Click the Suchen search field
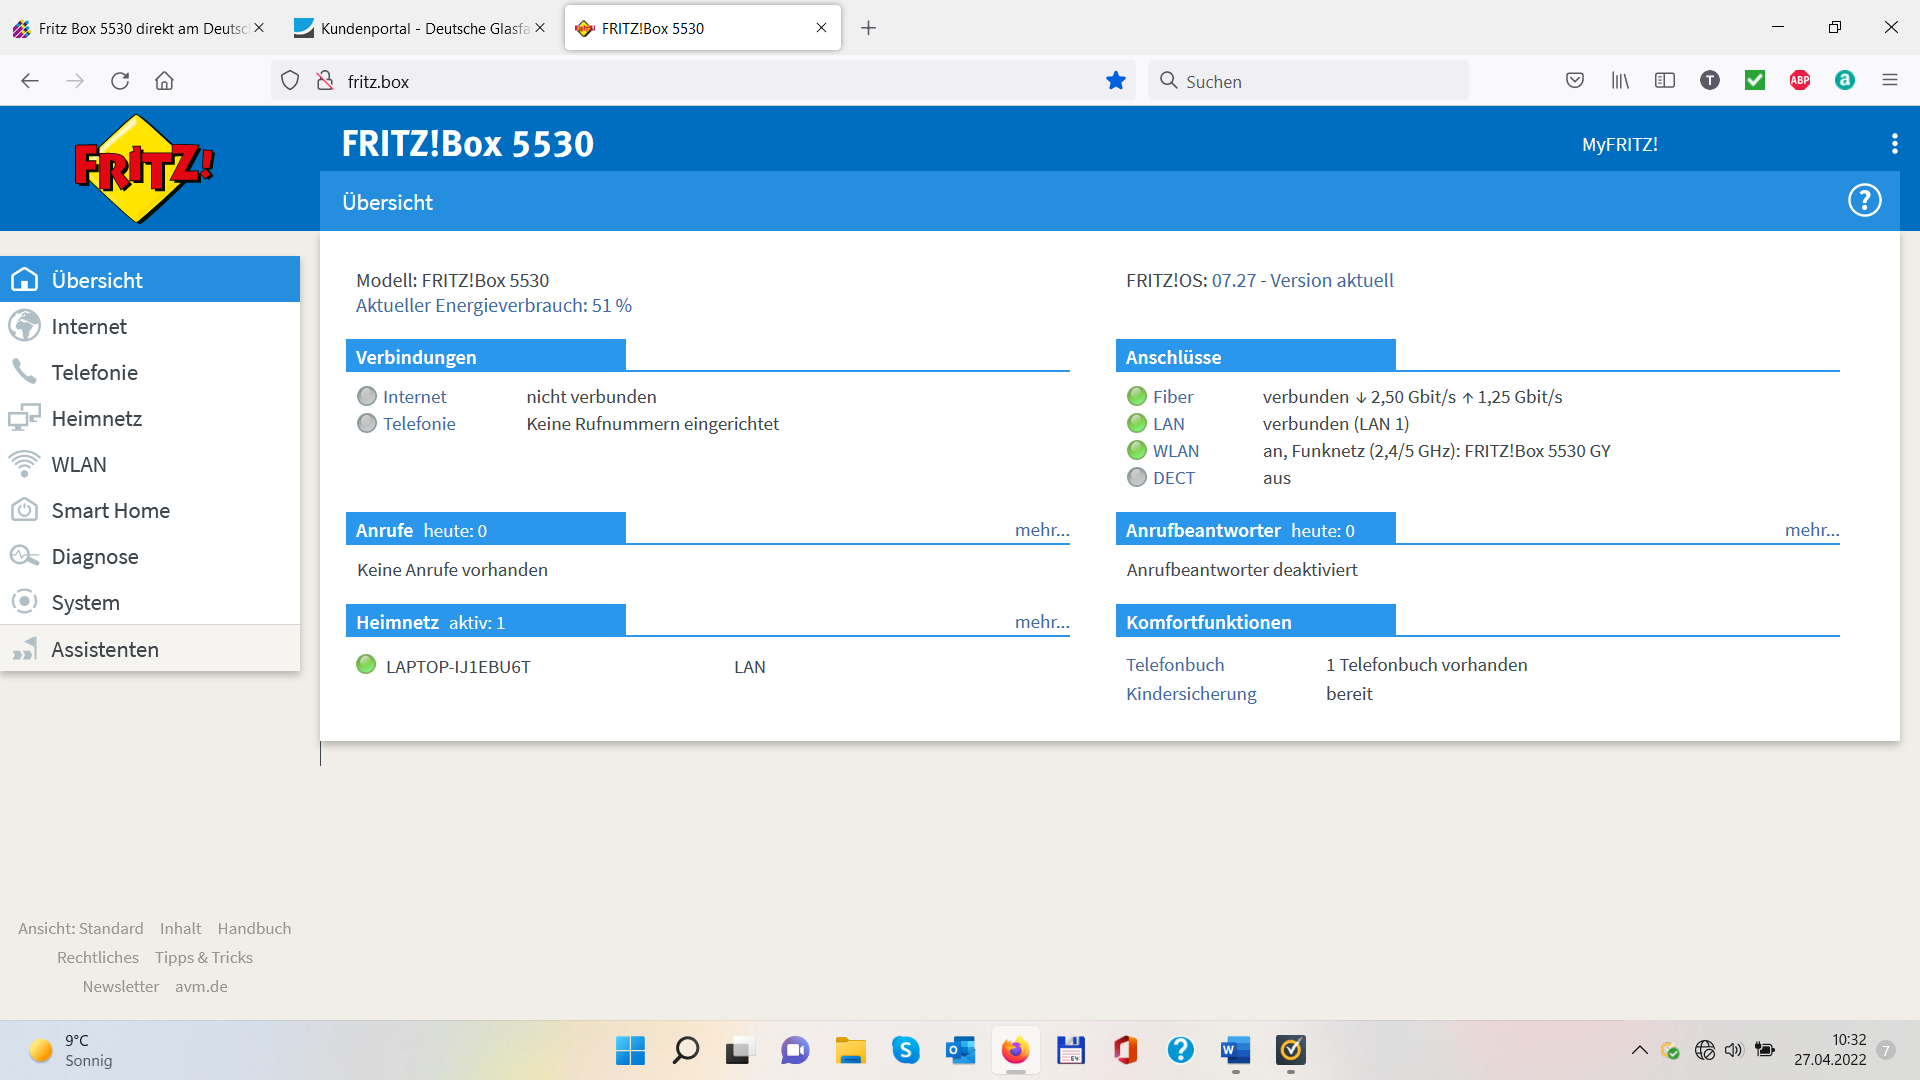This screenshot has width=1920, height=1080. point(1308,81)
